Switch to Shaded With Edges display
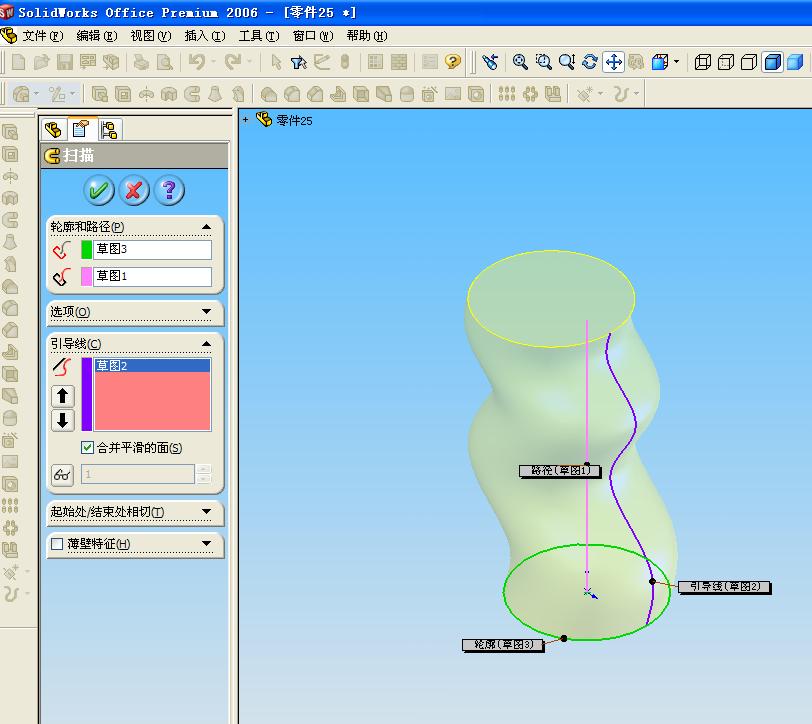Viewport: 812px width, 724px height. (773, 62)
